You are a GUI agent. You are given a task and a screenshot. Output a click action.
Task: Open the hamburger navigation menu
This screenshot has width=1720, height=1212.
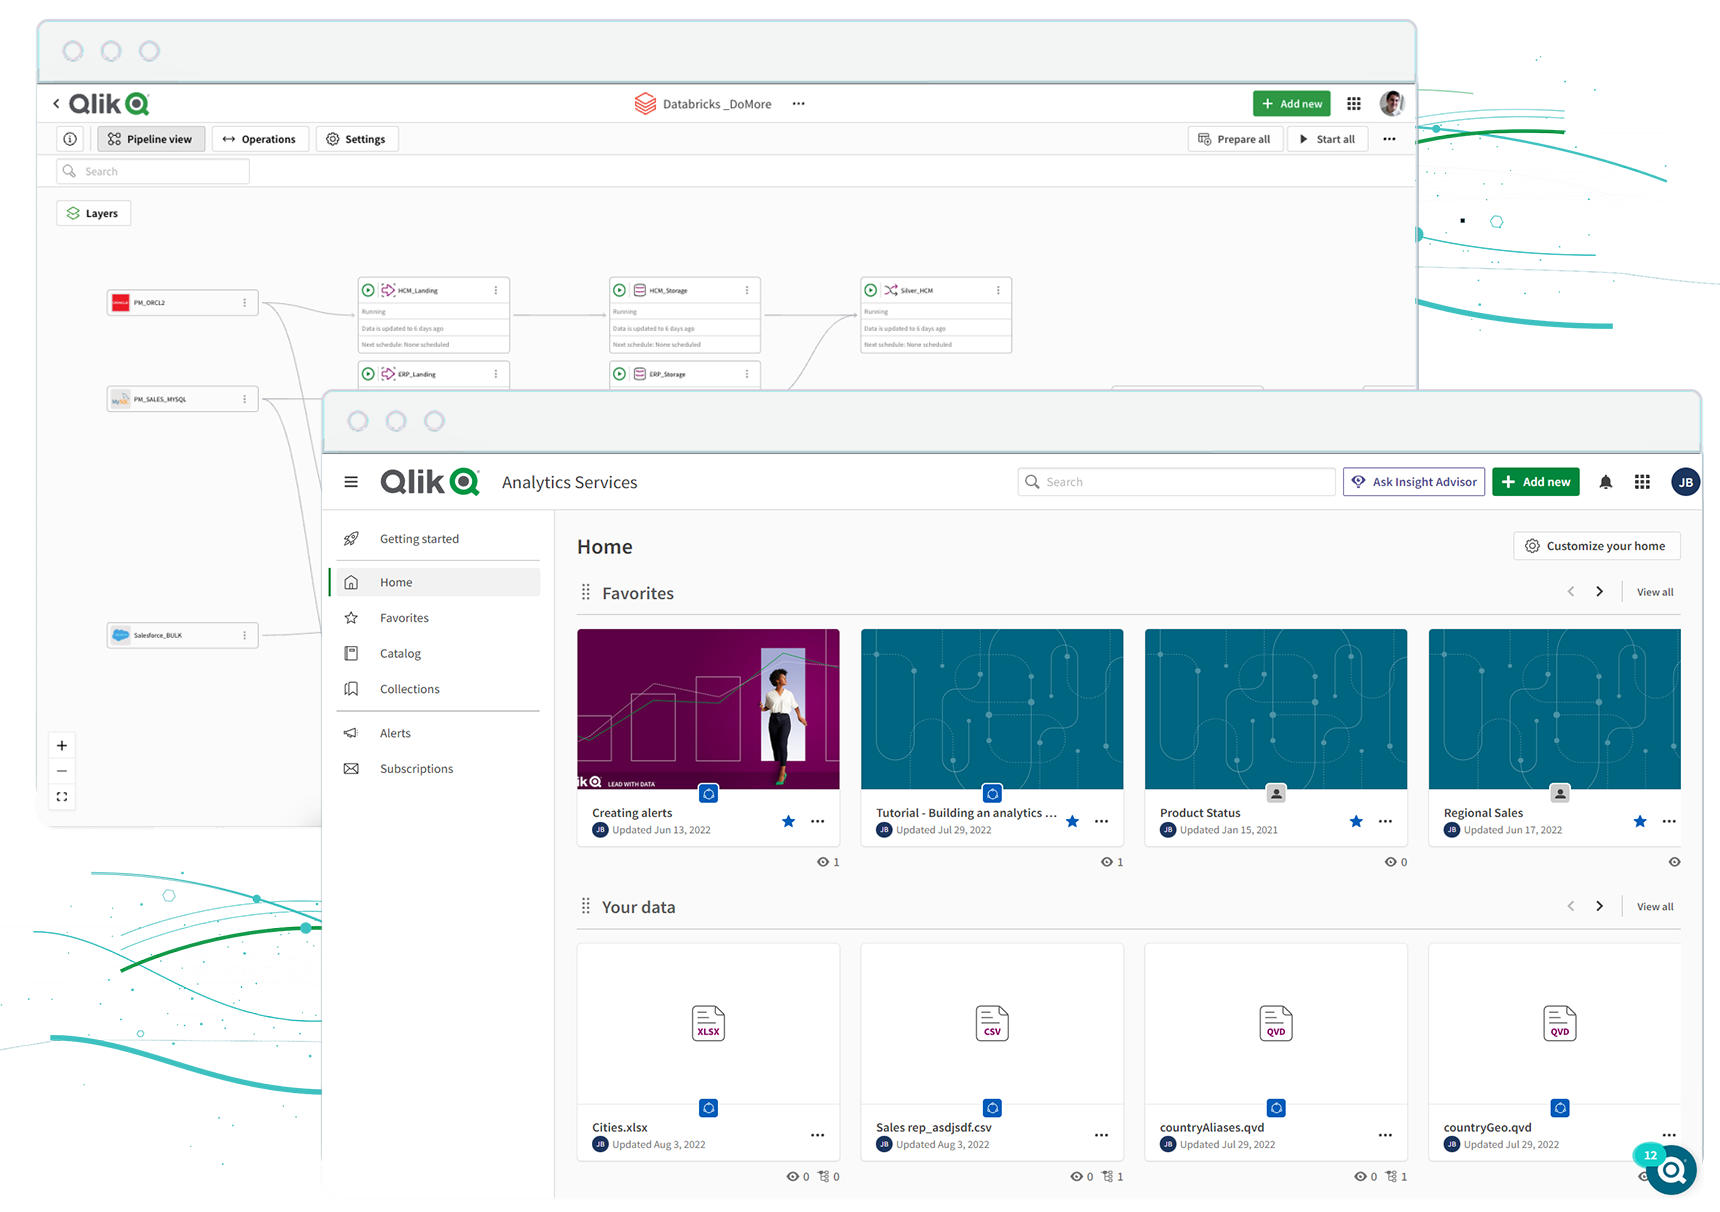(x=351, y=482)
